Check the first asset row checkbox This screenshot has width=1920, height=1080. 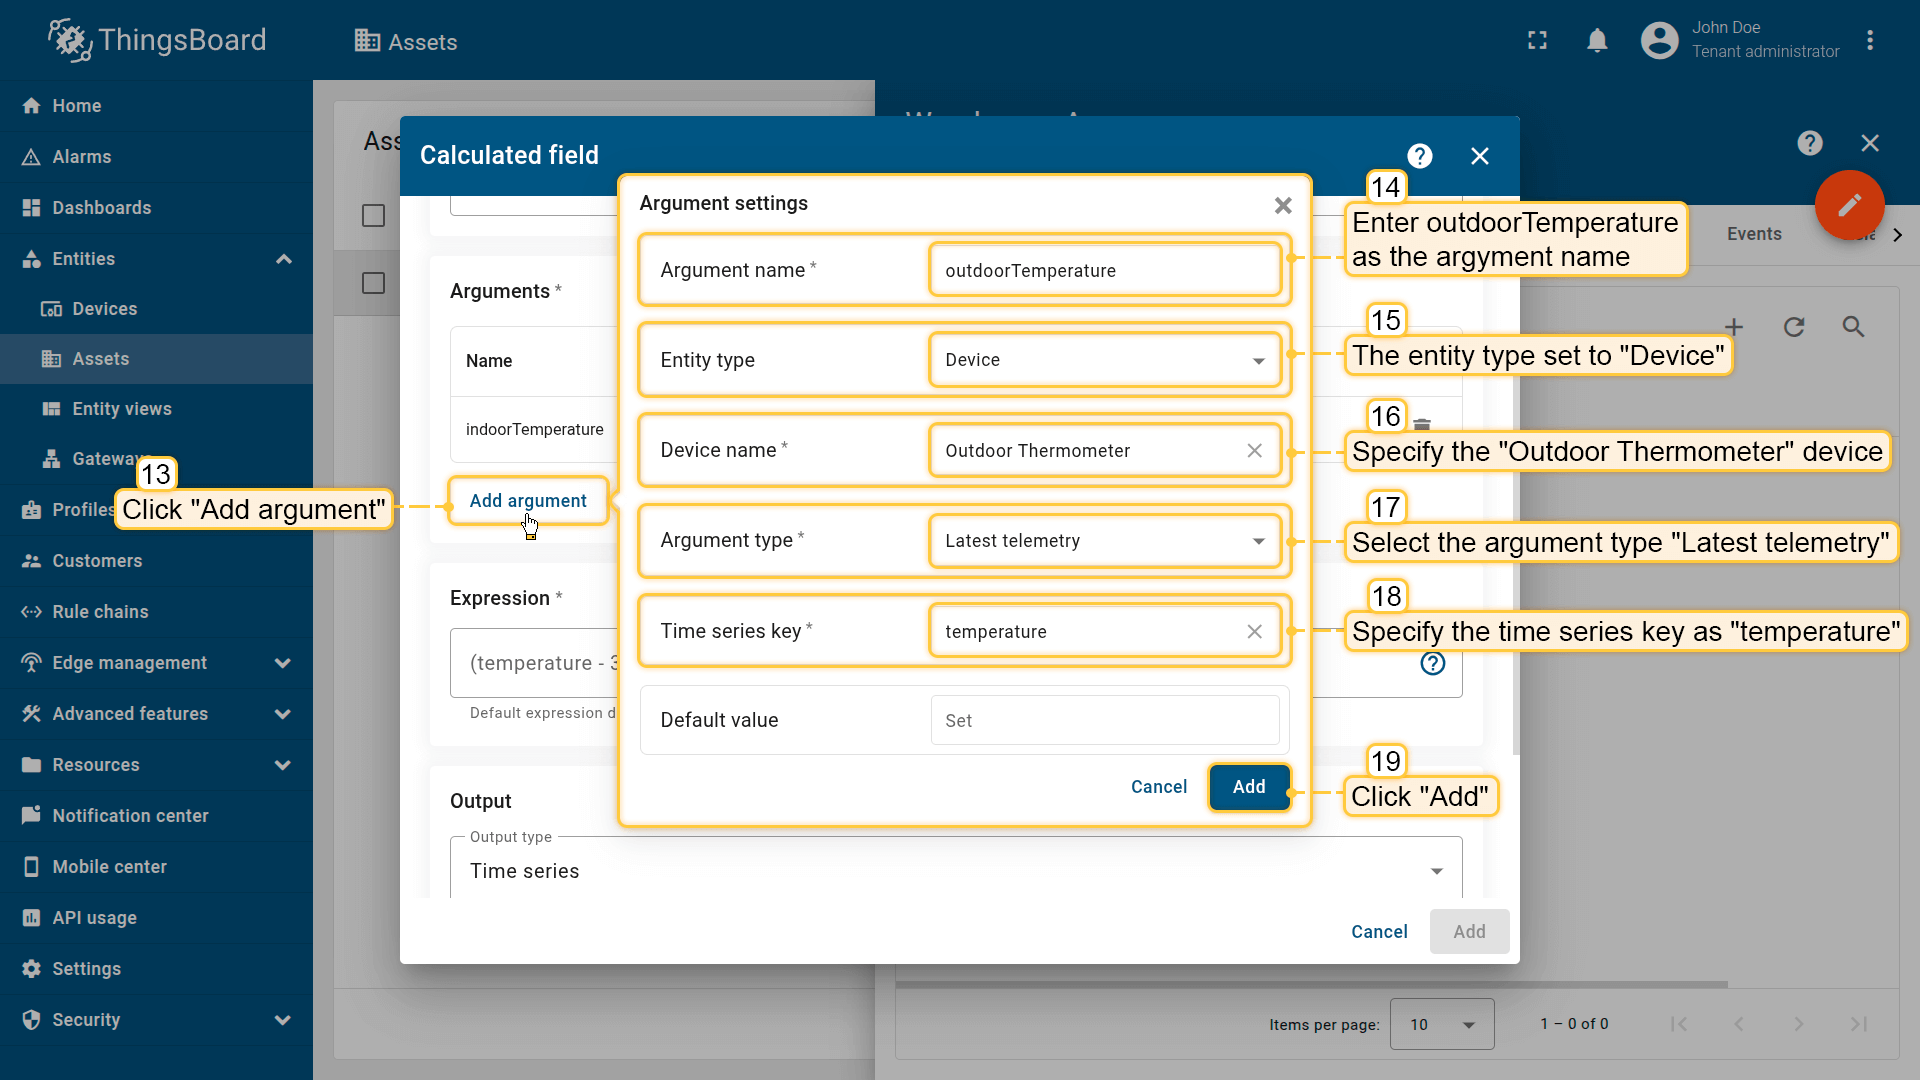373,283
